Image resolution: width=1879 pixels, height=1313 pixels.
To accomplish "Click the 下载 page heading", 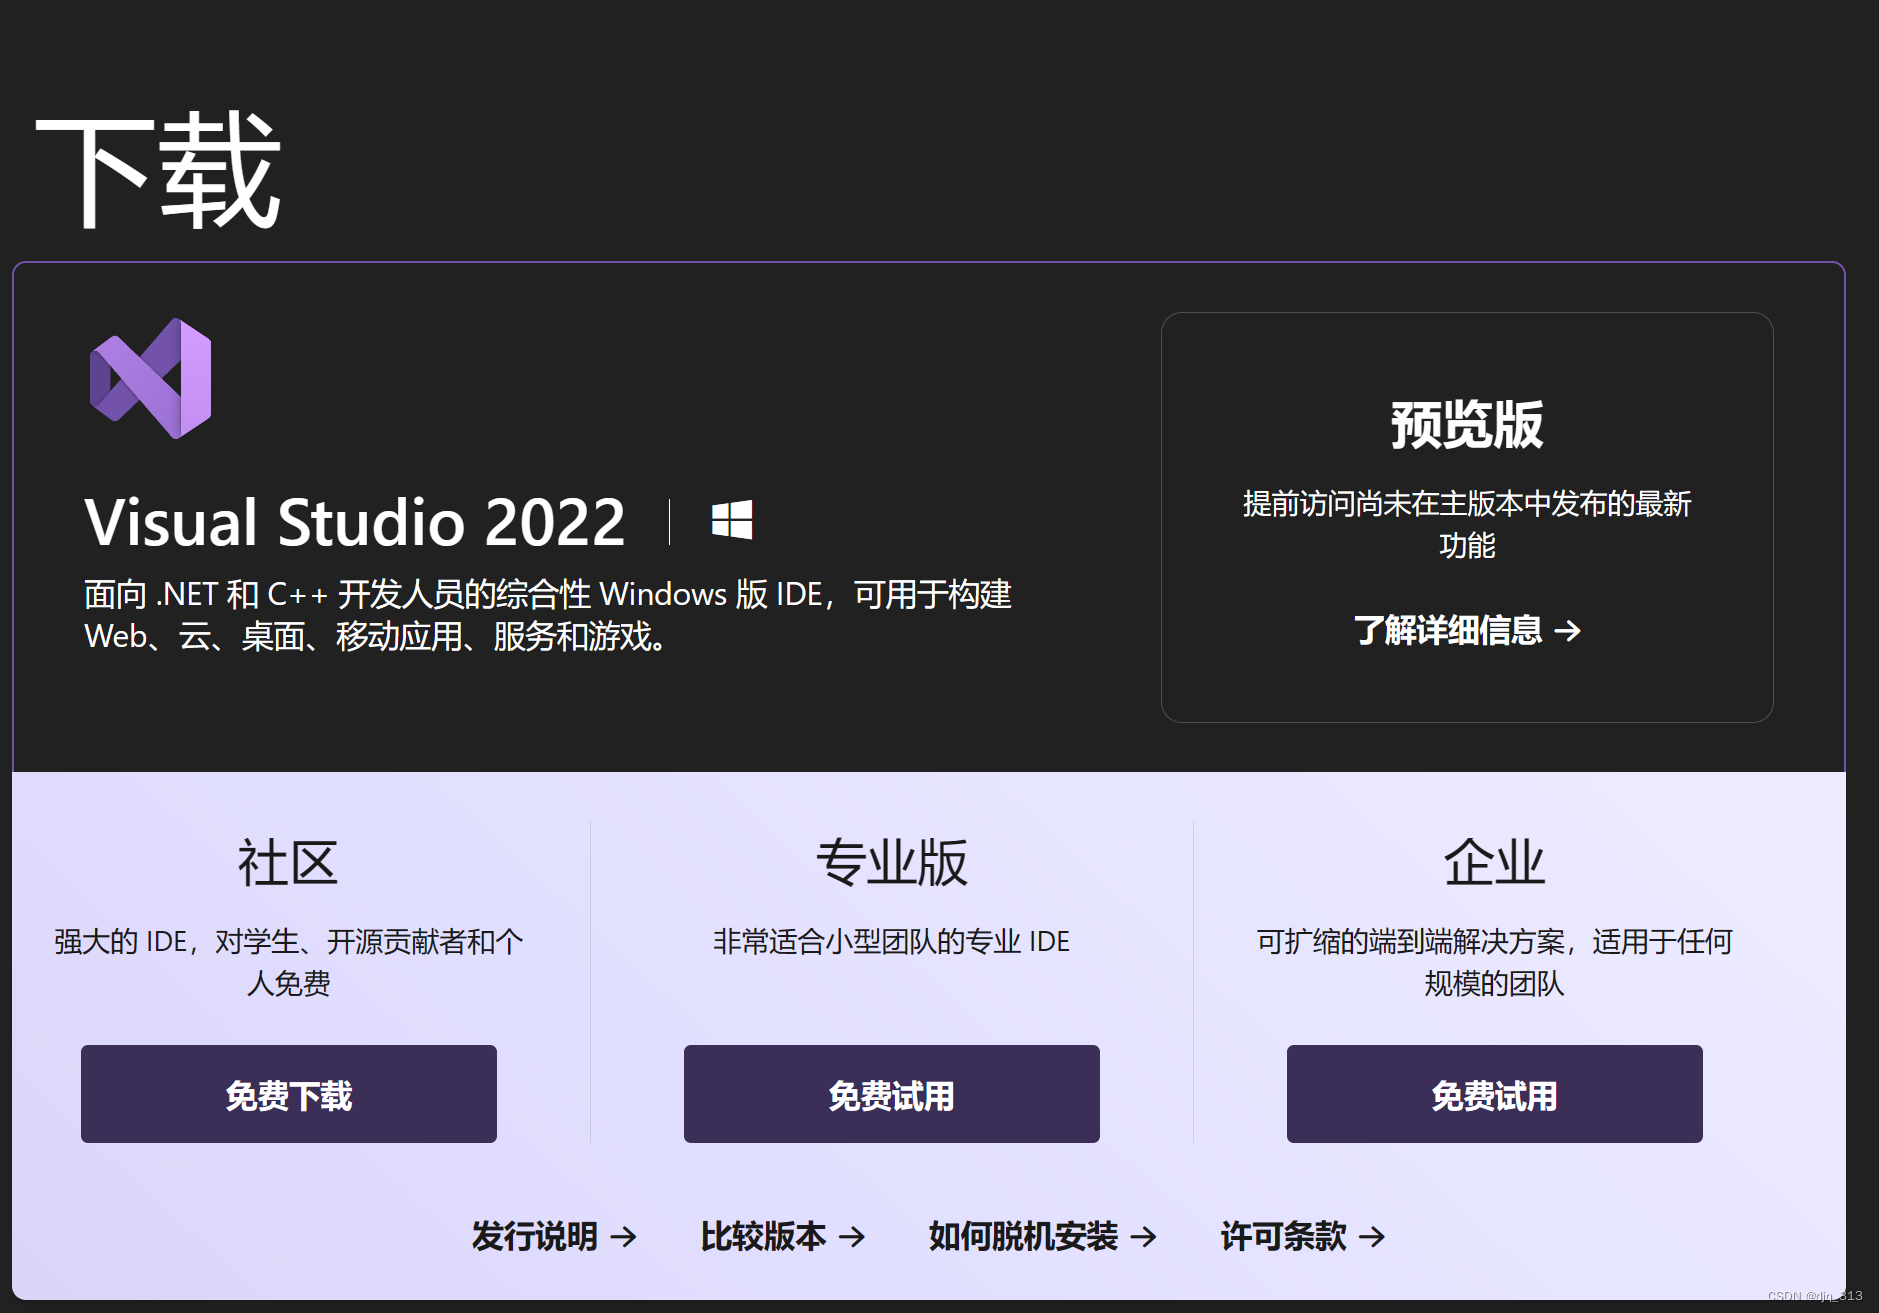I will pyautogui.click(x=158, y=170).
